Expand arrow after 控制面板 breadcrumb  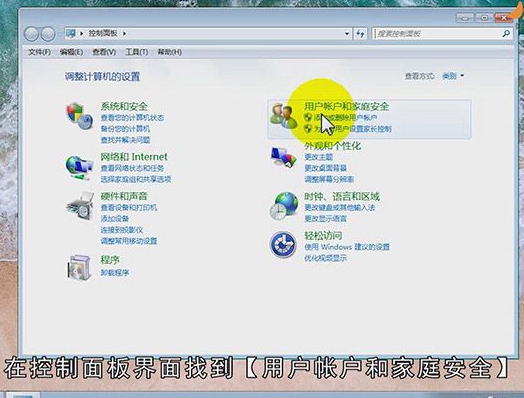click(x=124, y=33)
